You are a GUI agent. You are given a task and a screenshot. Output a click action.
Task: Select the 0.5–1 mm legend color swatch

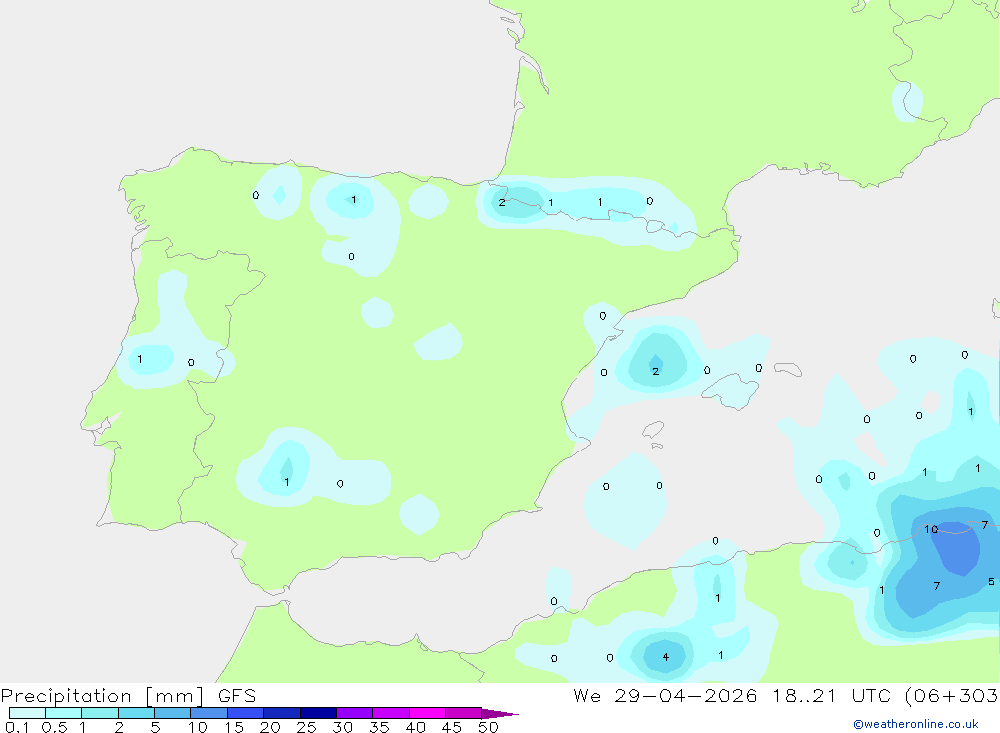pyautogui.click(x=63, y=713)
